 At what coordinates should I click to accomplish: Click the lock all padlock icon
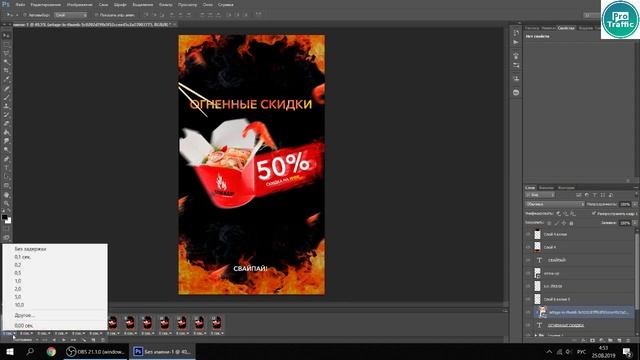coord(571,223)
